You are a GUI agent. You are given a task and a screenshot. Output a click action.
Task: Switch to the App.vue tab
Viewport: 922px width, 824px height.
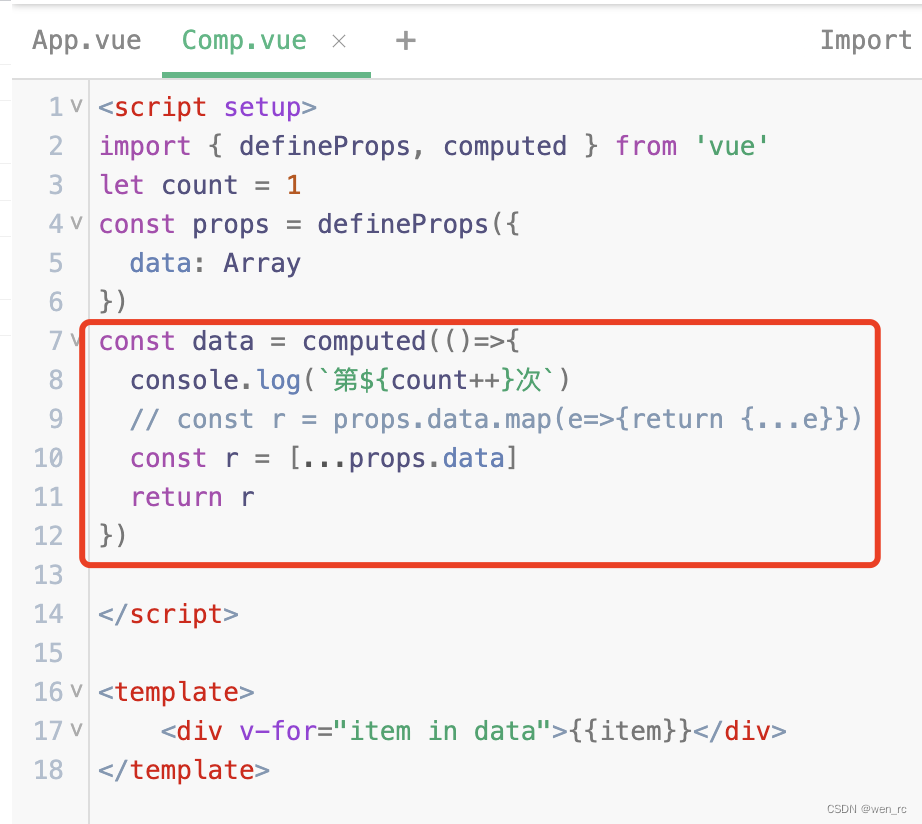click(x=87, y=41)
